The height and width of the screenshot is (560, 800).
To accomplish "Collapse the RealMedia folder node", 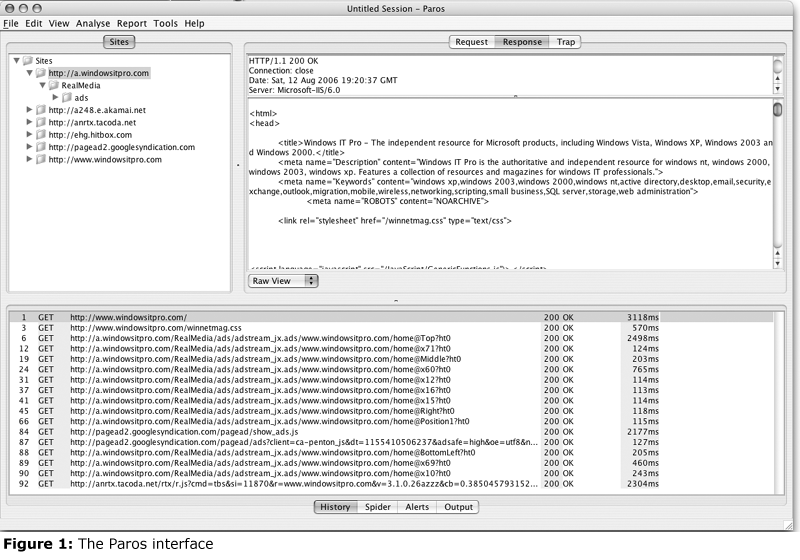I will [x=43, y=85].
